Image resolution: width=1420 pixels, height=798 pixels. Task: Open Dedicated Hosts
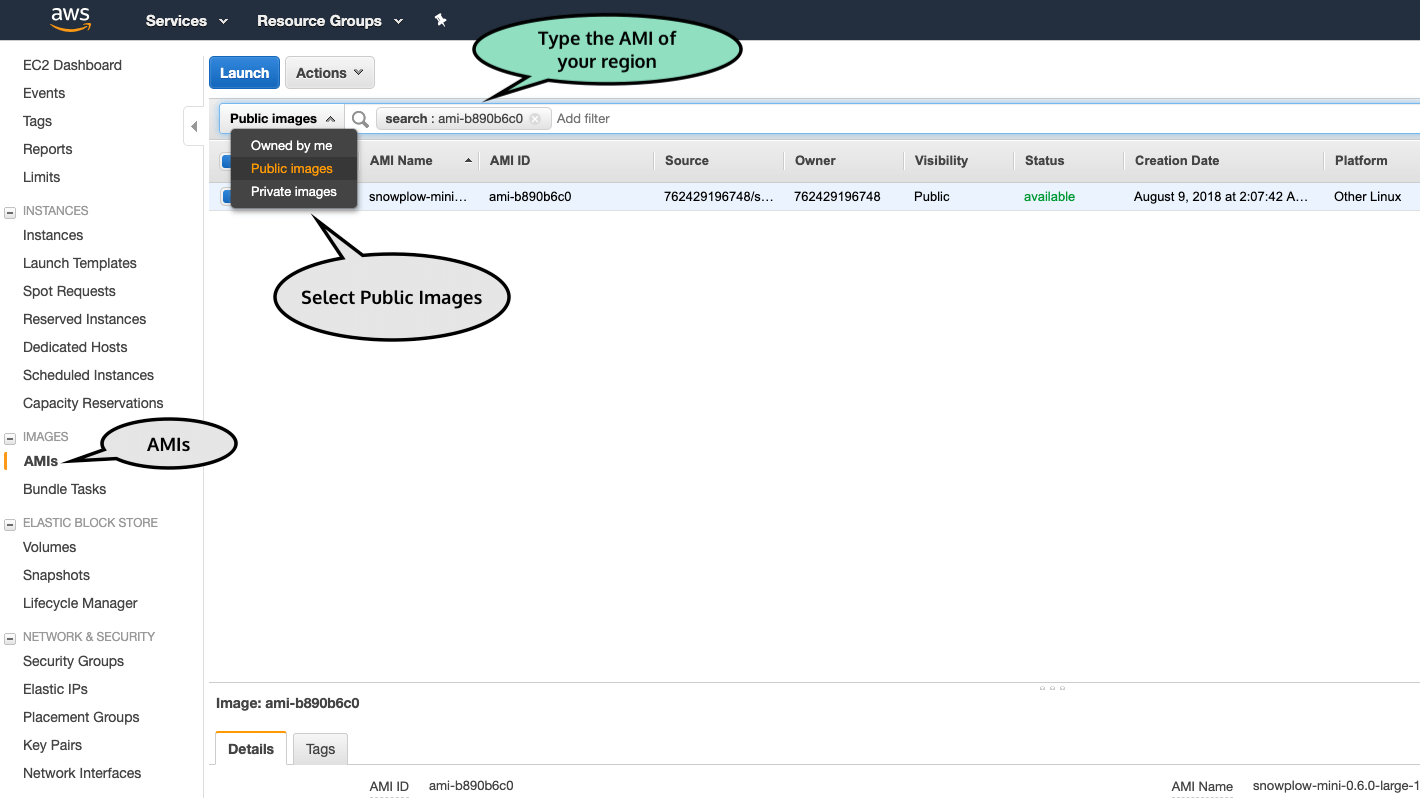[75, 347]
